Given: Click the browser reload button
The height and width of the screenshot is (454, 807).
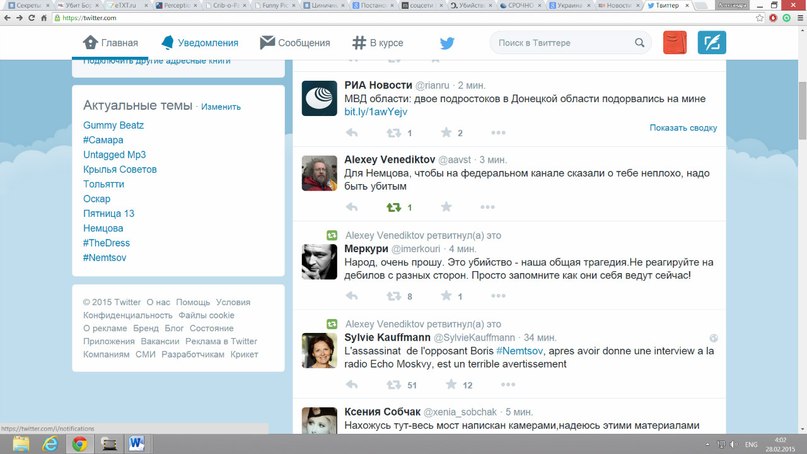Looking at the screenshot, I should [x=31, y=18].
